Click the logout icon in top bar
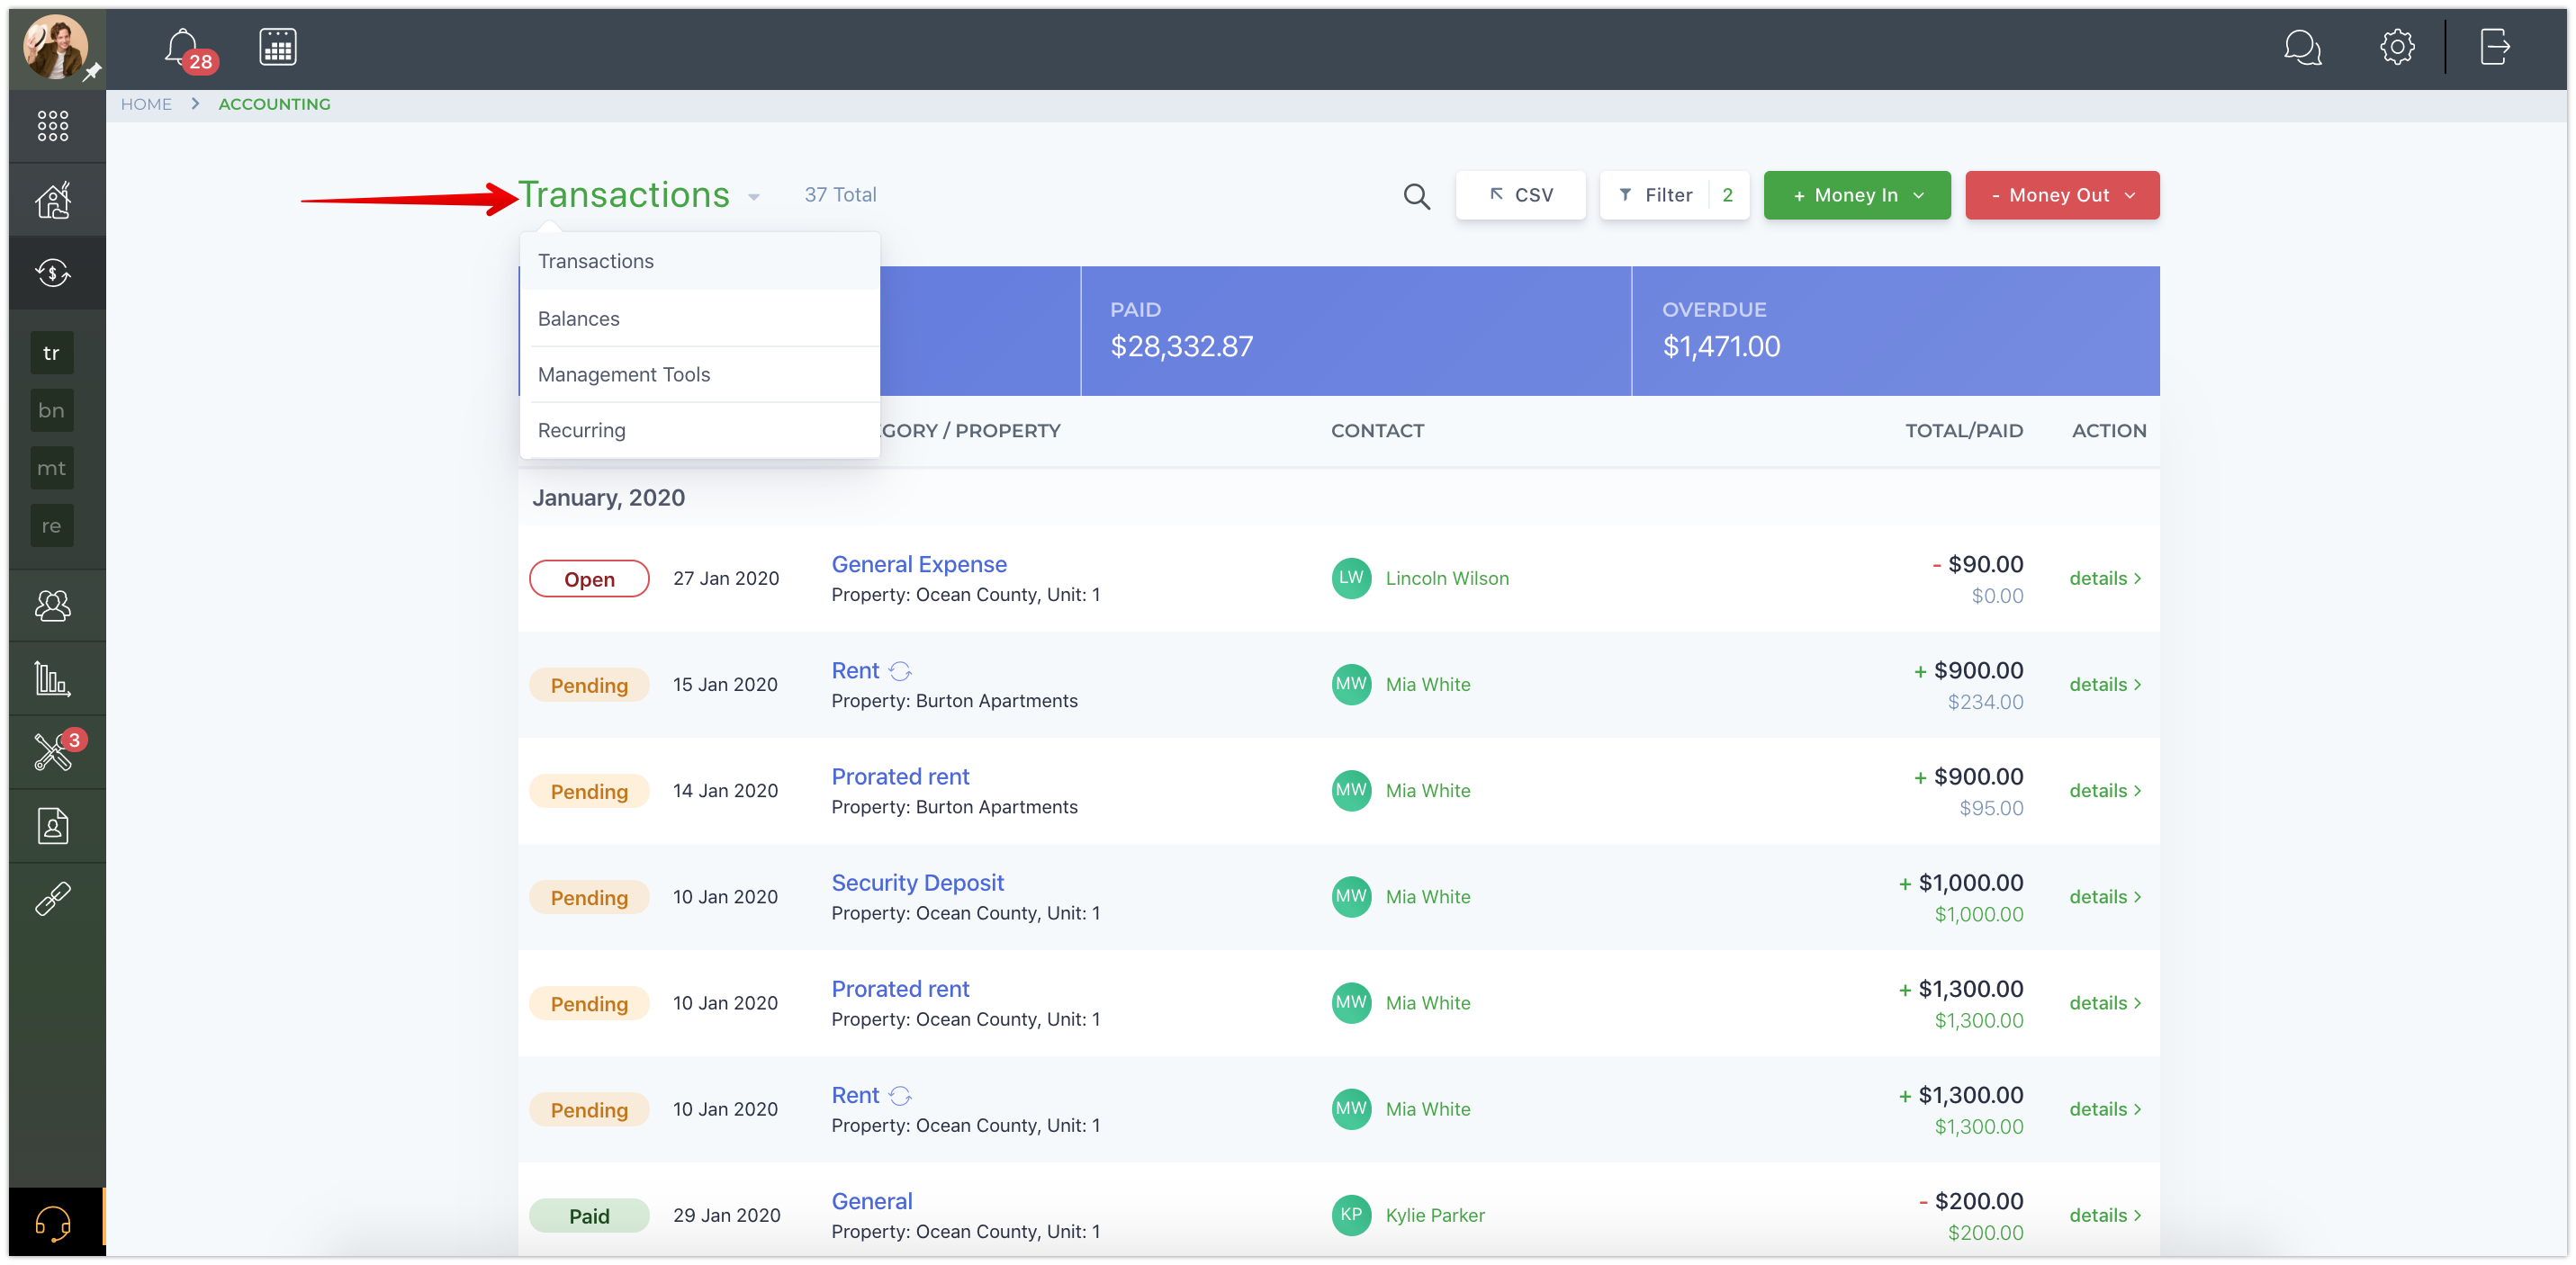 coord(2494,47)
